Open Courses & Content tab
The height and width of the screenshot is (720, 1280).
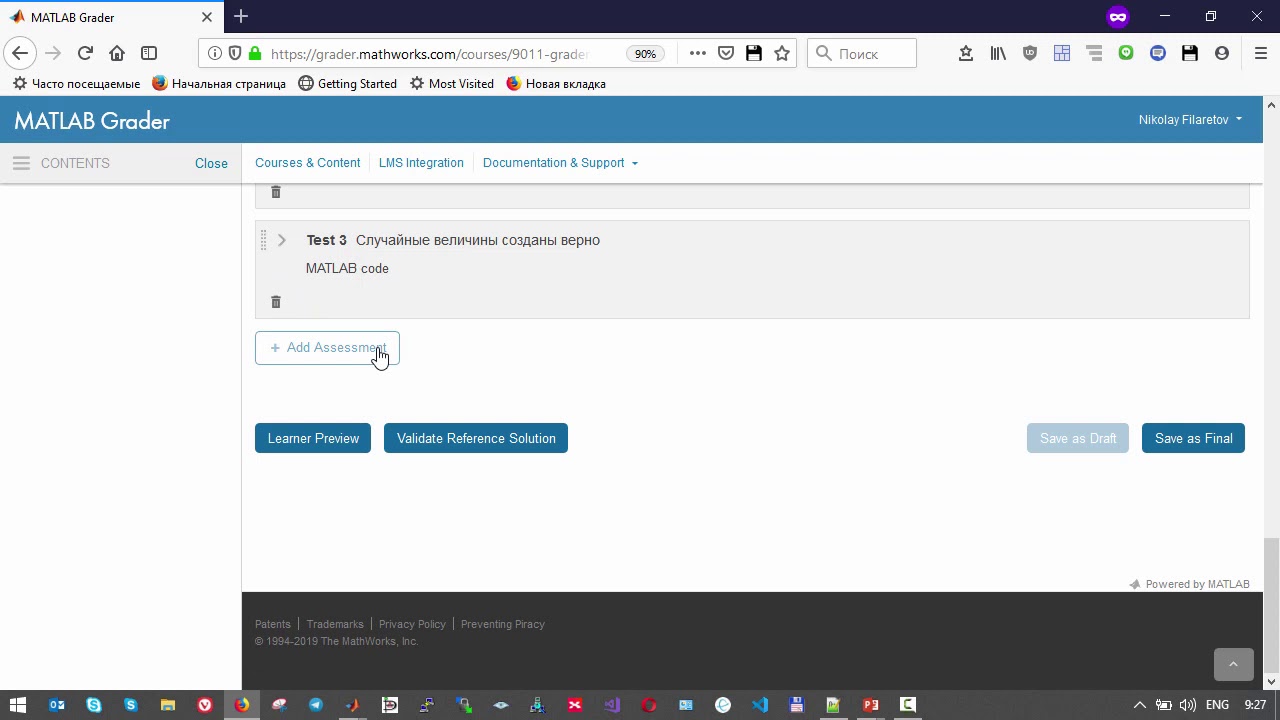307,163
